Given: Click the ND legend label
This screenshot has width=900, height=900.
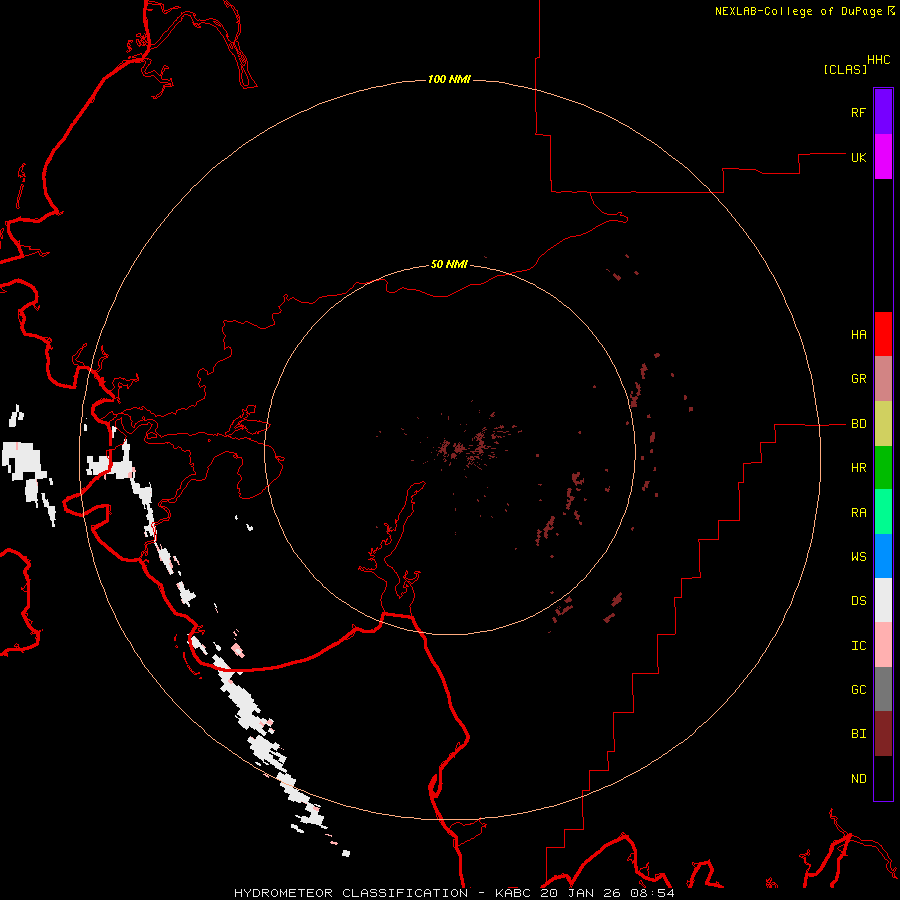Looking at the screenshot, I should pos(858,779).
